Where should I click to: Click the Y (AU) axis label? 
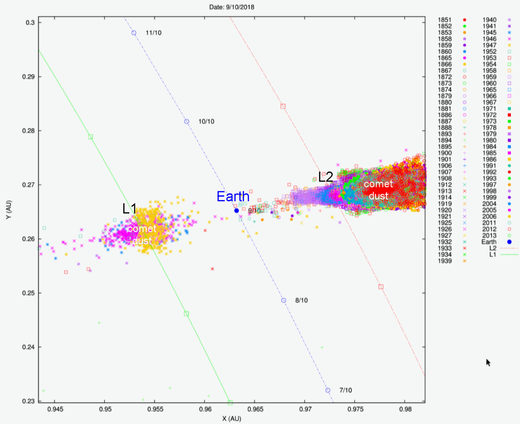9,209
